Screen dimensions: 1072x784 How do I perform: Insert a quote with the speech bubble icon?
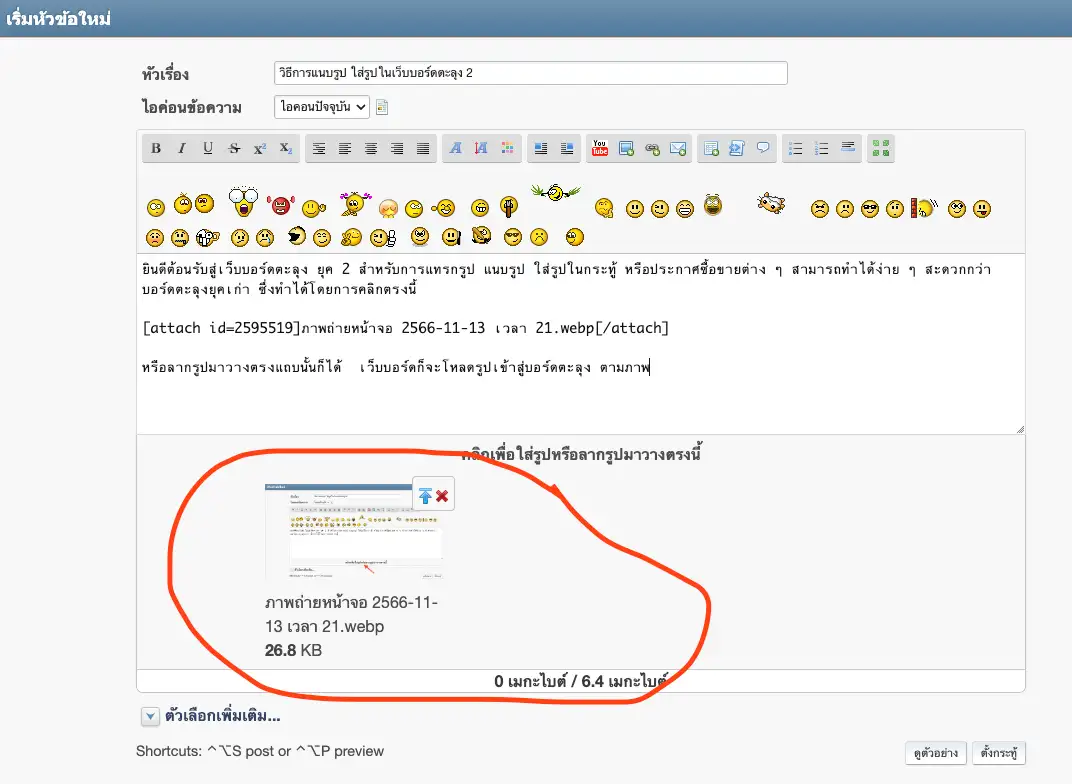763,149
